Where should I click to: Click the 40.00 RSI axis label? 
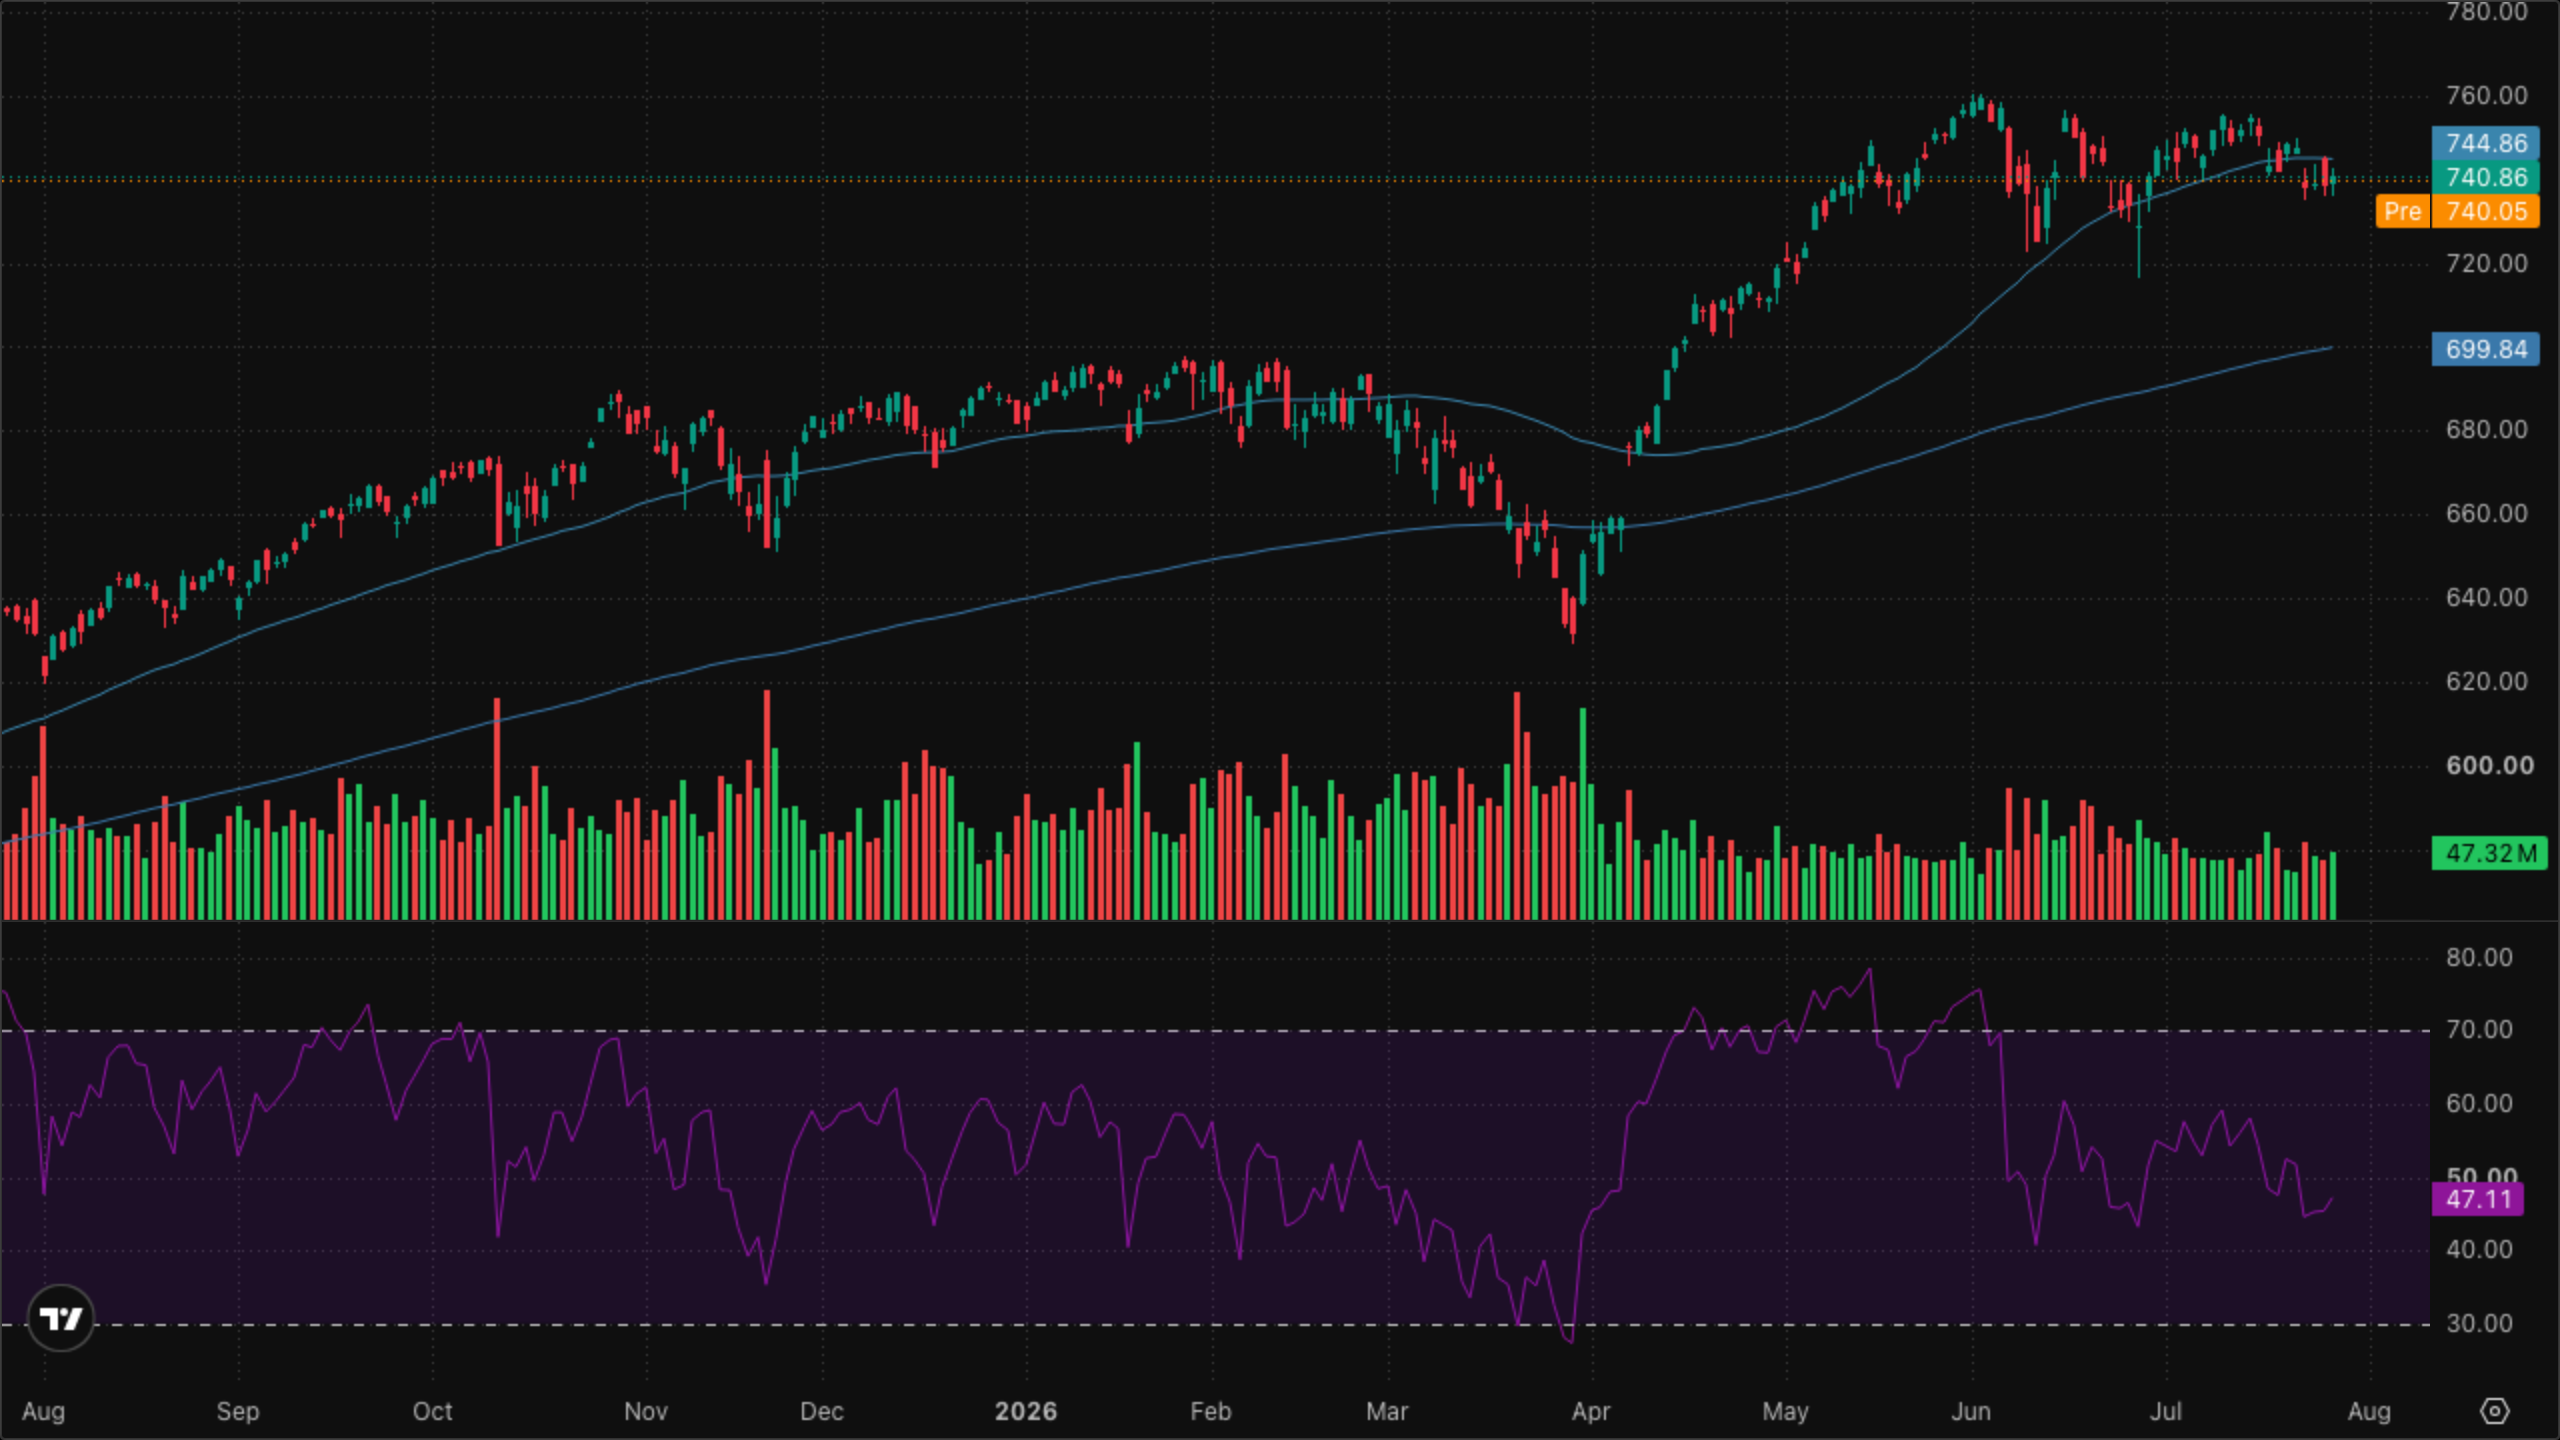2479,1249
